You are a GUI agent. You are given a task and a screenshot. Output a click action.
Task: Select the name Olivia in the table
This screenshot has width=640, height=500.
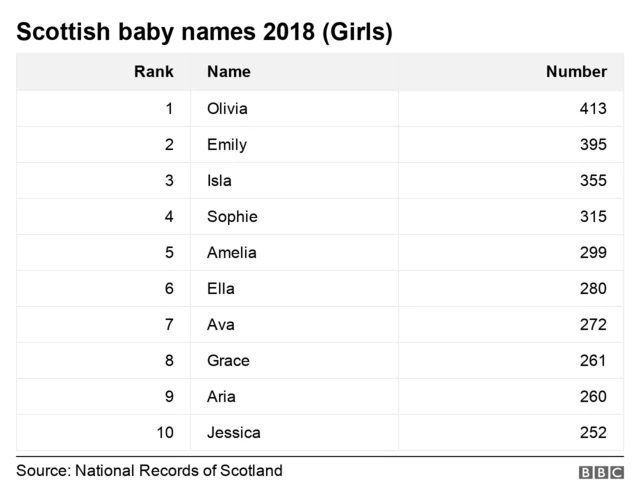pyautogui.click(x=227, y=108)
